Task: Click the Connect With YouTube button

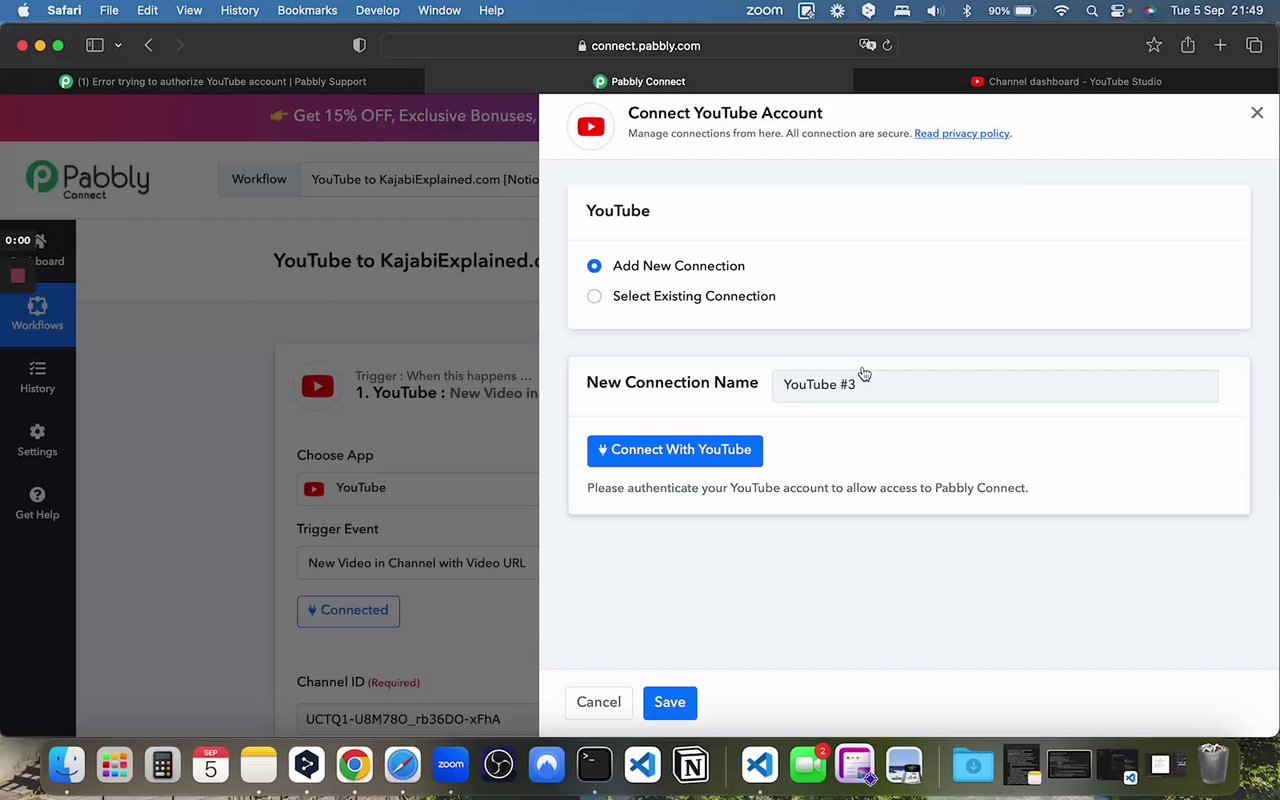Action: click(x=675, y=451)
